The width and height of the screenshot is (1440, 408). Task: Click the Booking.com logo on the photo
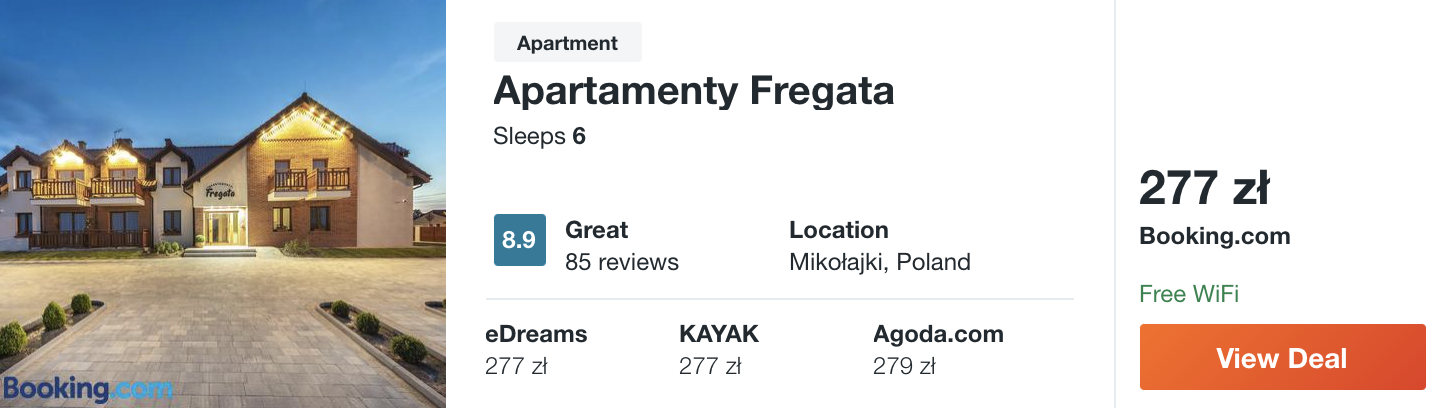pos(88,388)
